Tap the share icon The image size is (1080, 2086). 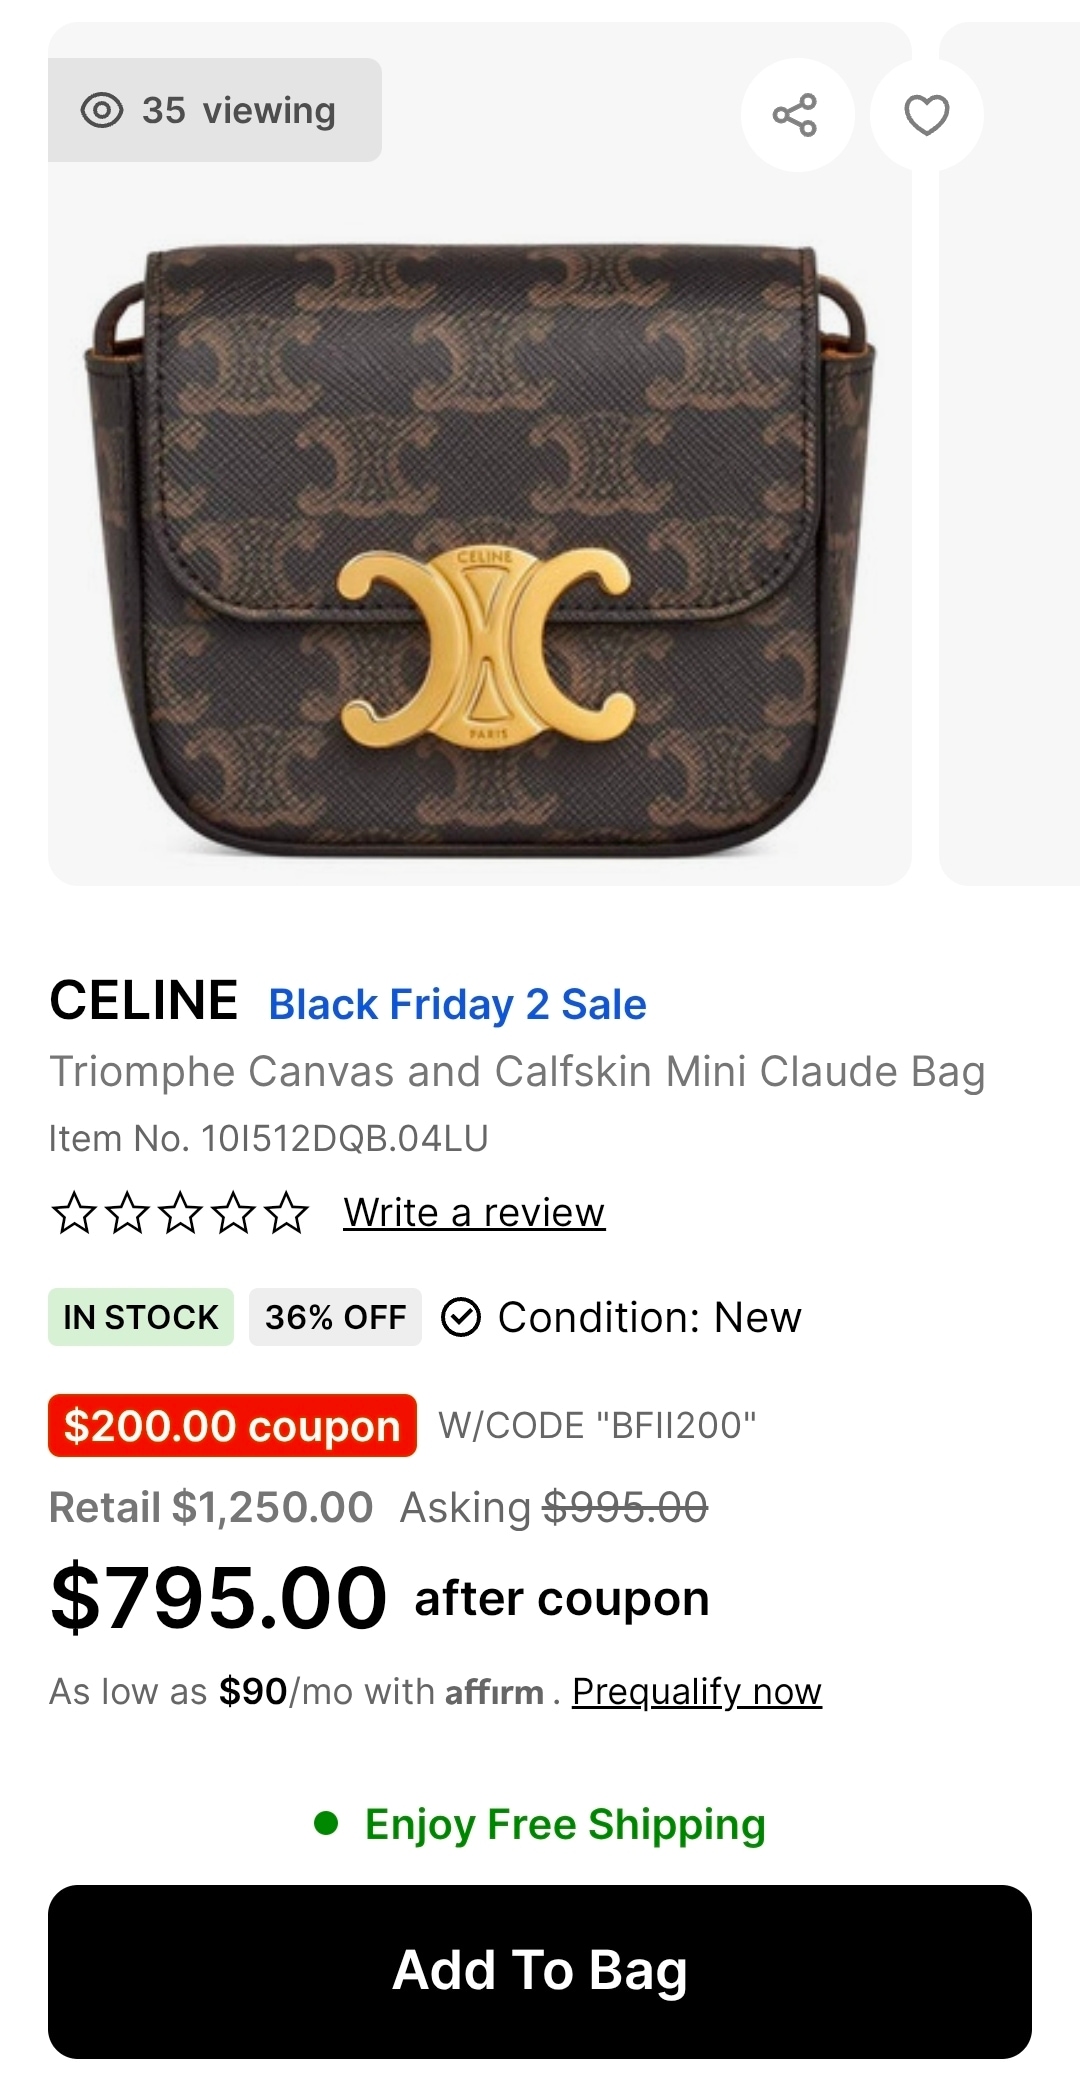796,115
